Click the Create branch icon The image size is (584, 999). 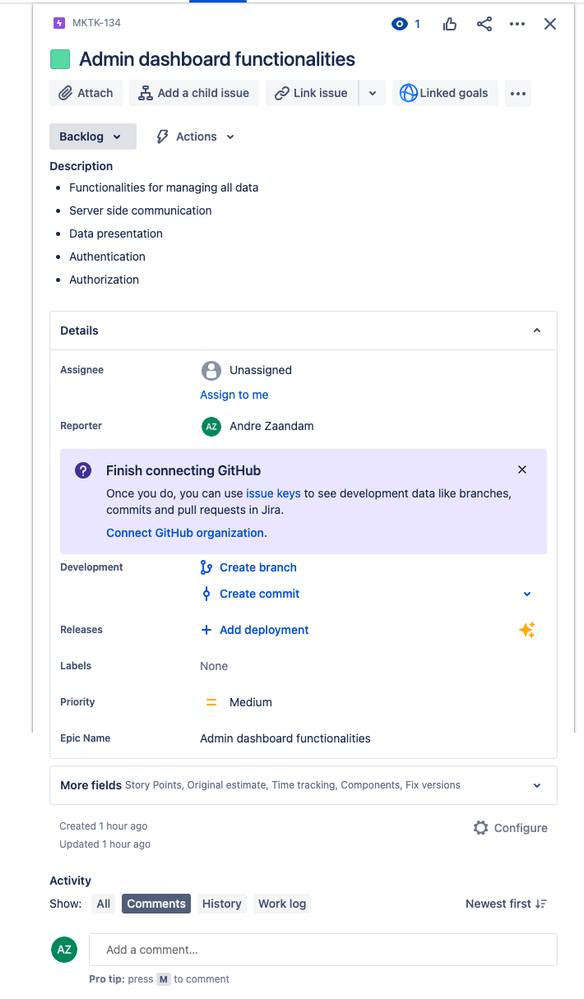click(206, 568)
